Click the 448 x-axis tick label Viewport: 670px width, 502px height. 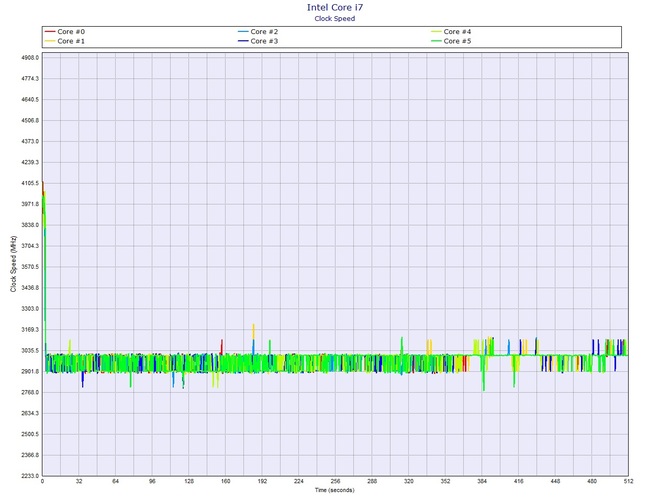(x=555, y=481)
